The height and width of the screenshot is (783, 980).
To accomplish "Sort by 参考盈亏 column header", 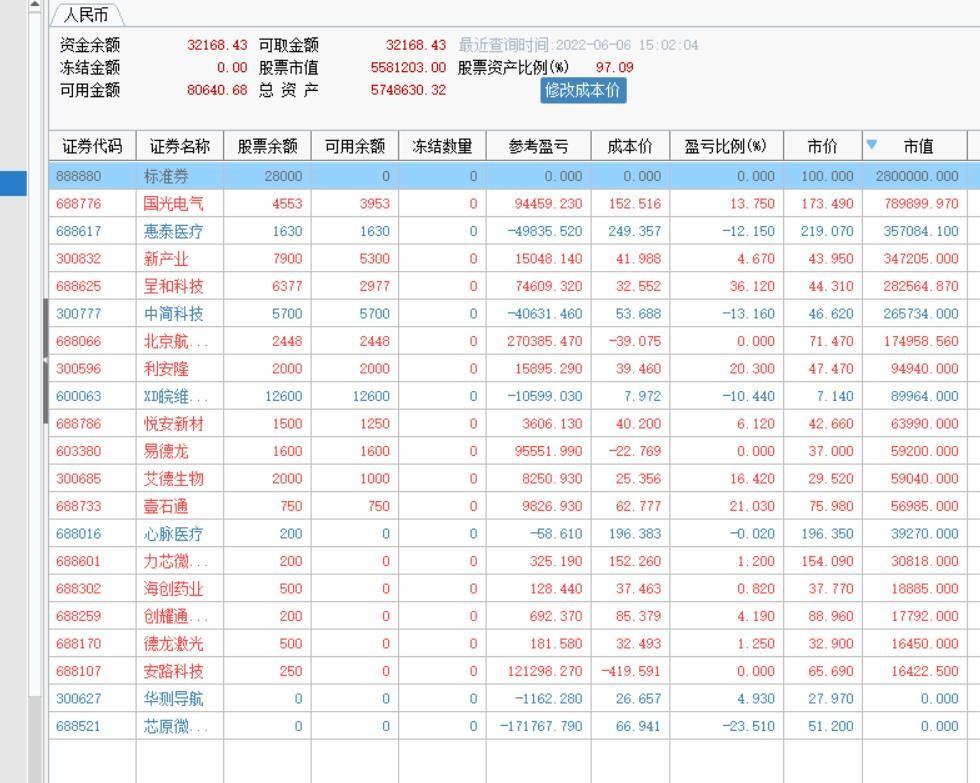I will click(x=538, y=146).
